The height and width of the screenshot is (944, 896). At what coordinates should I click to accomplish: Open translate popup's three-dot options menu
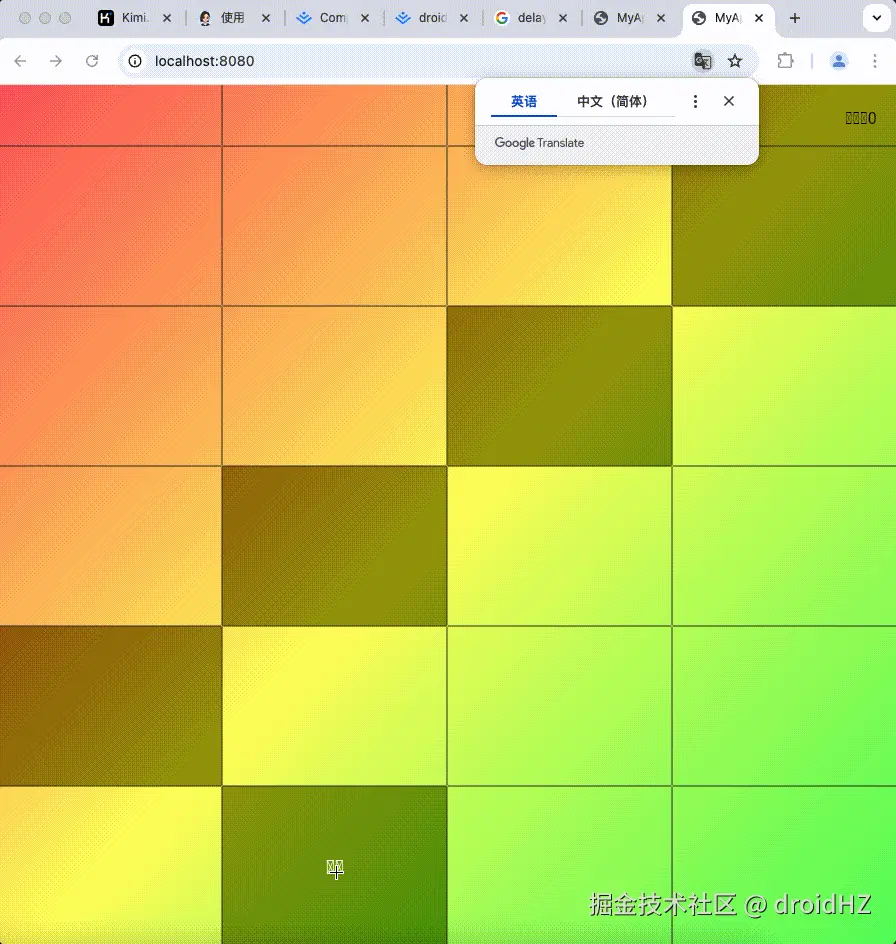695,101
